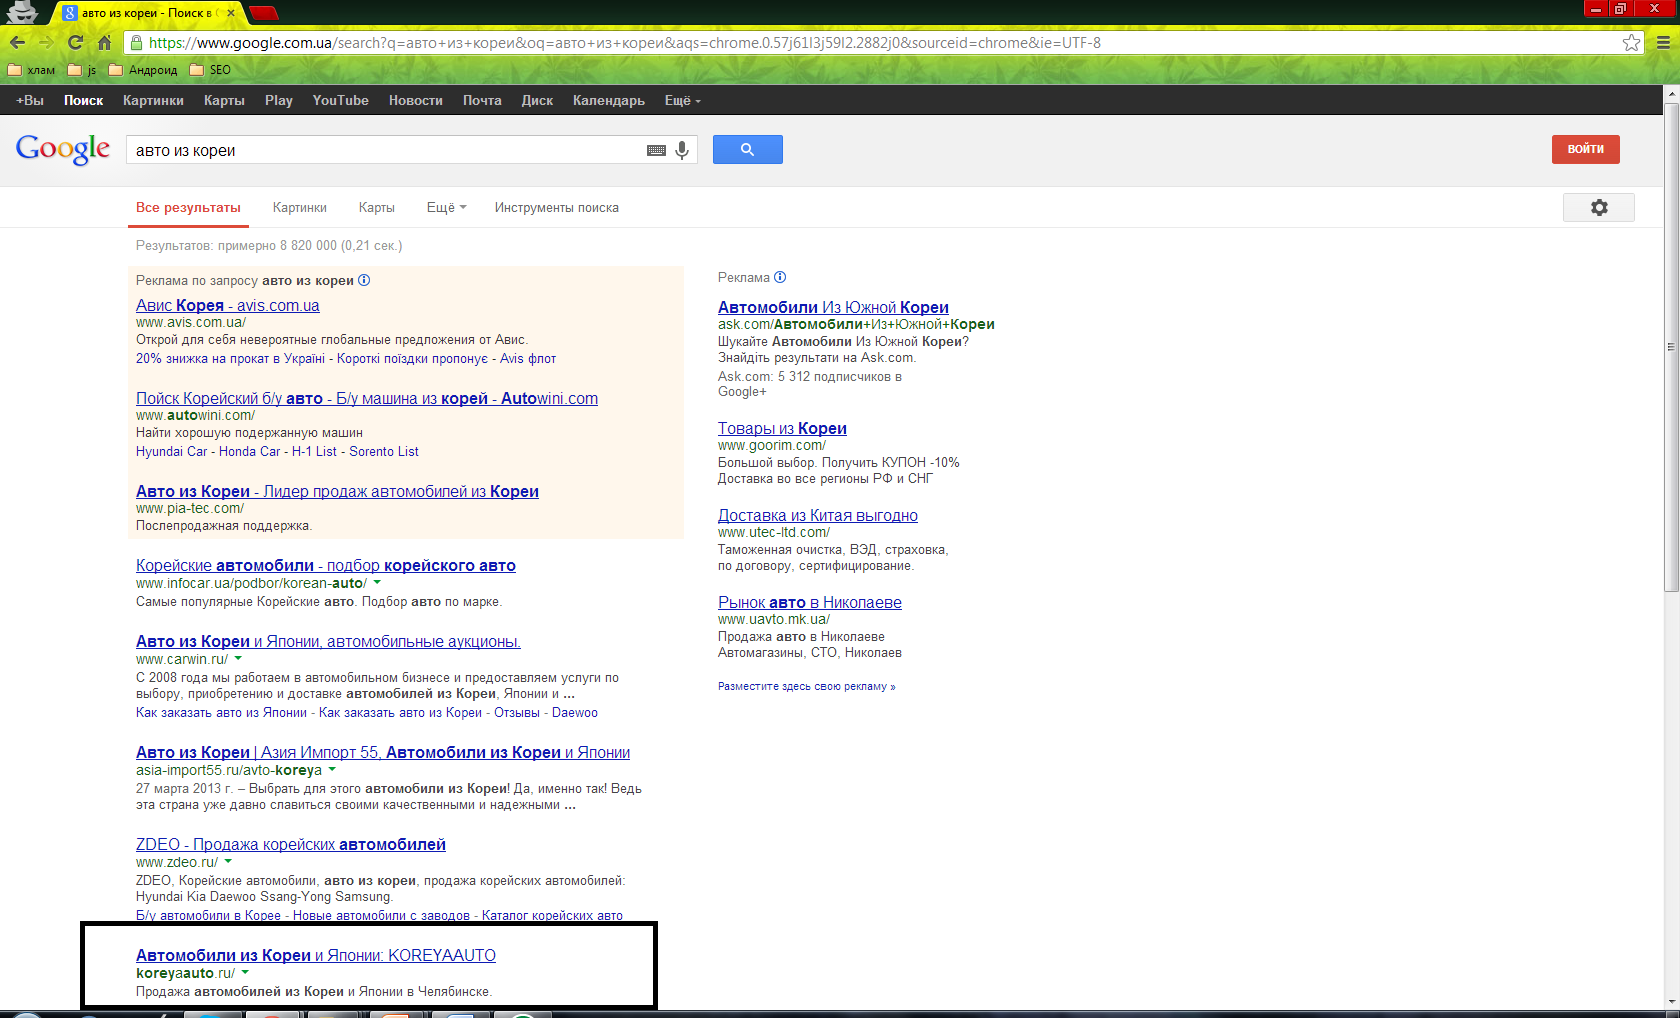Open YouTube in the top bar

tap(340, 100)
